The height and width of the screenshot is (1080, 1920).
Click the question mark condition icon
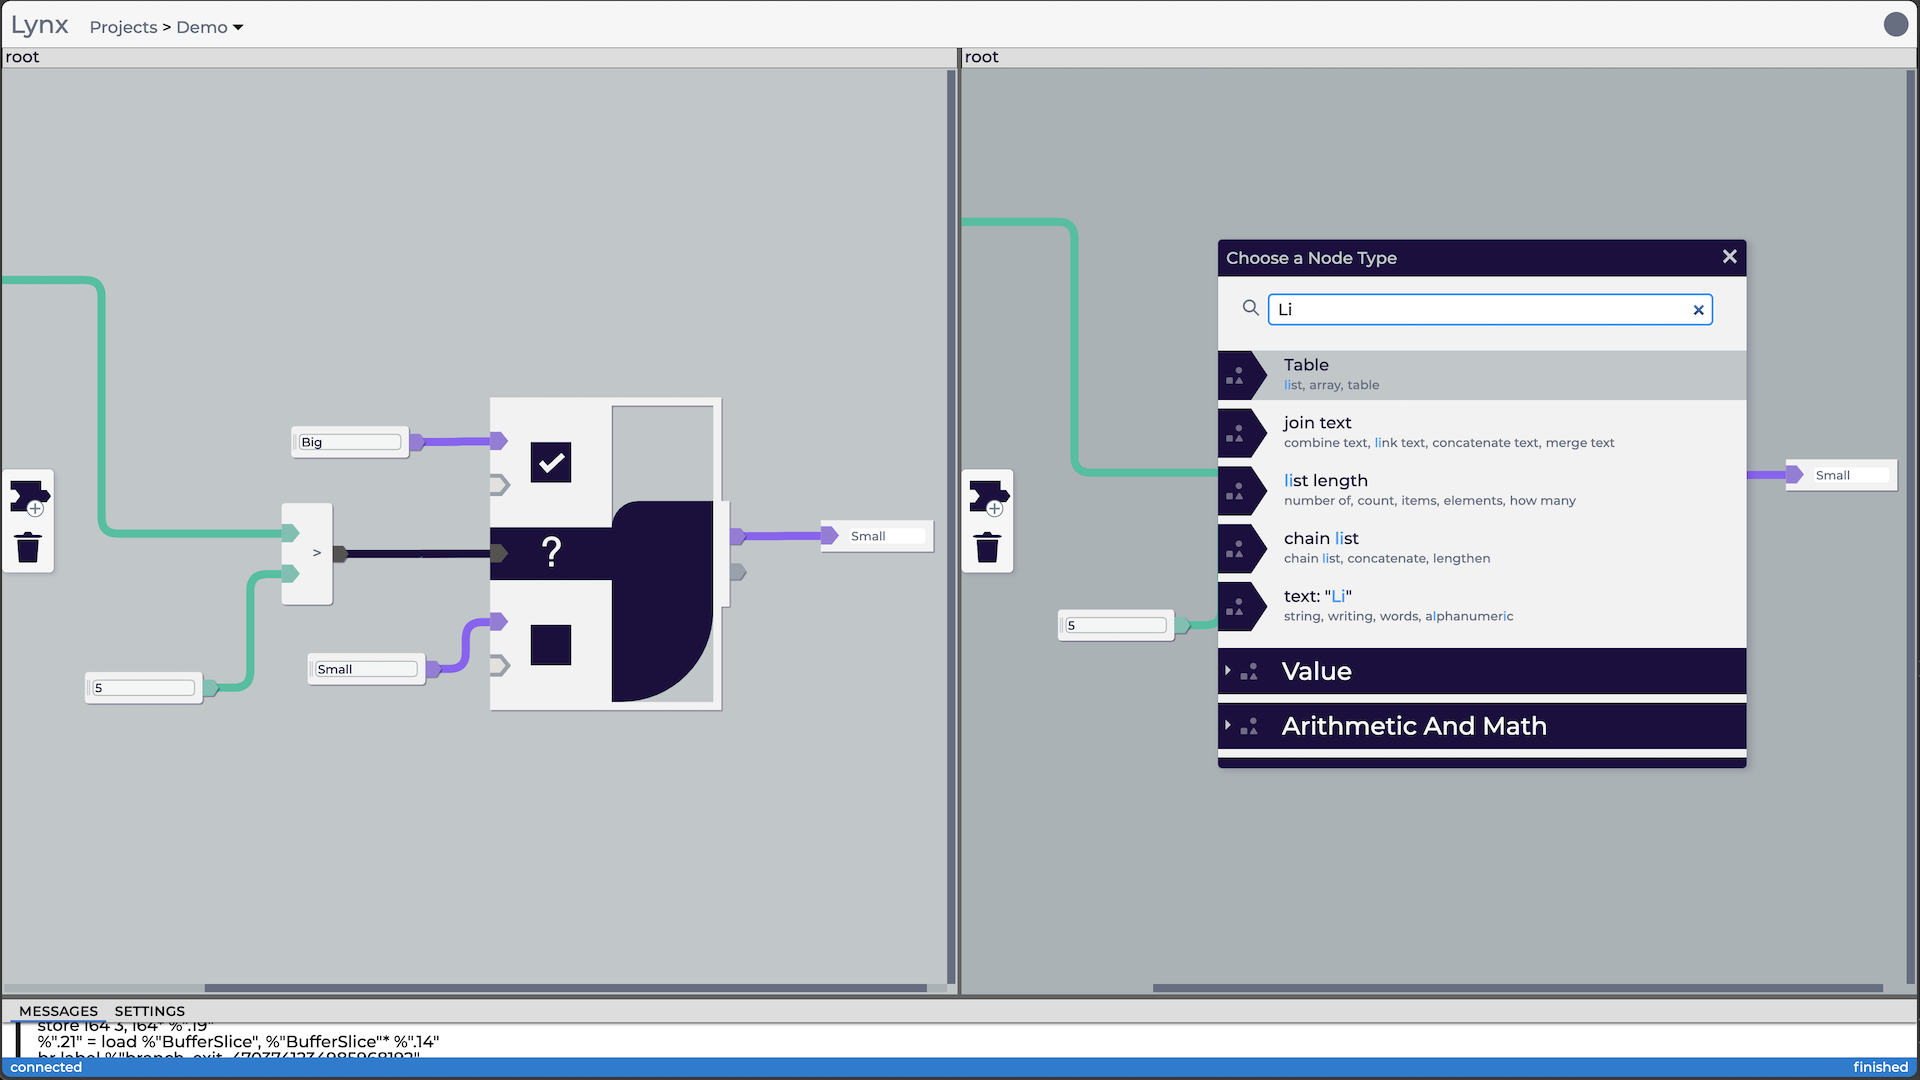[x=551, y=552]
